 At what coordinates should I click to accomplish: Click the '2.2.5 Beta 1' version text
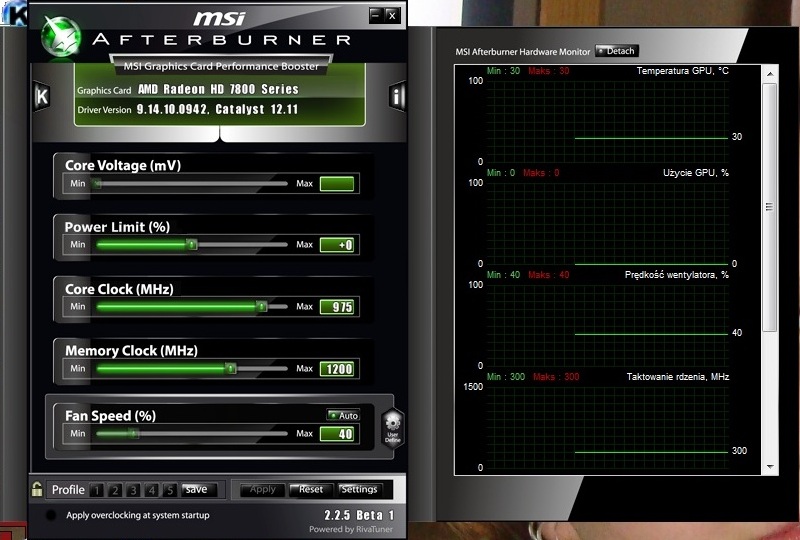tap(359, 515)
